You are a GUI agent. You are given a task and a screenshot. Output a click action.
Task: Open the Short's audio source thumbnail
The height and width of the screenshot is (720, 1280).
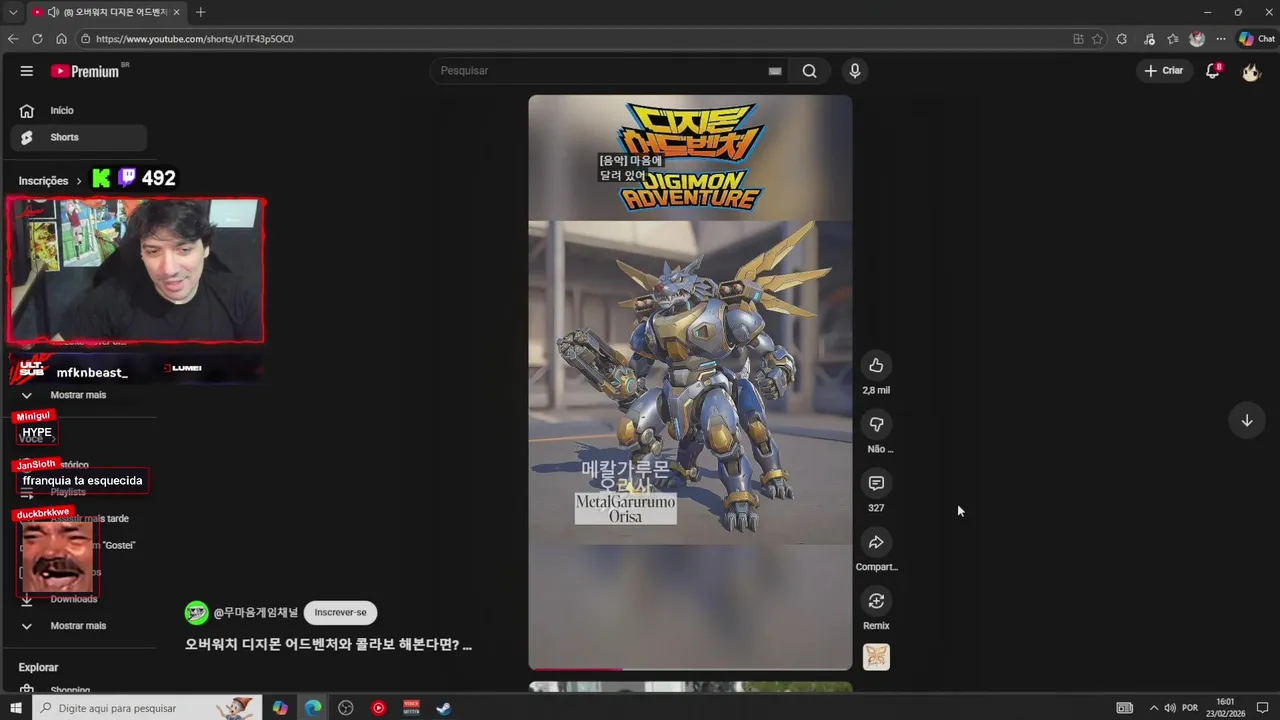[876, 657]
